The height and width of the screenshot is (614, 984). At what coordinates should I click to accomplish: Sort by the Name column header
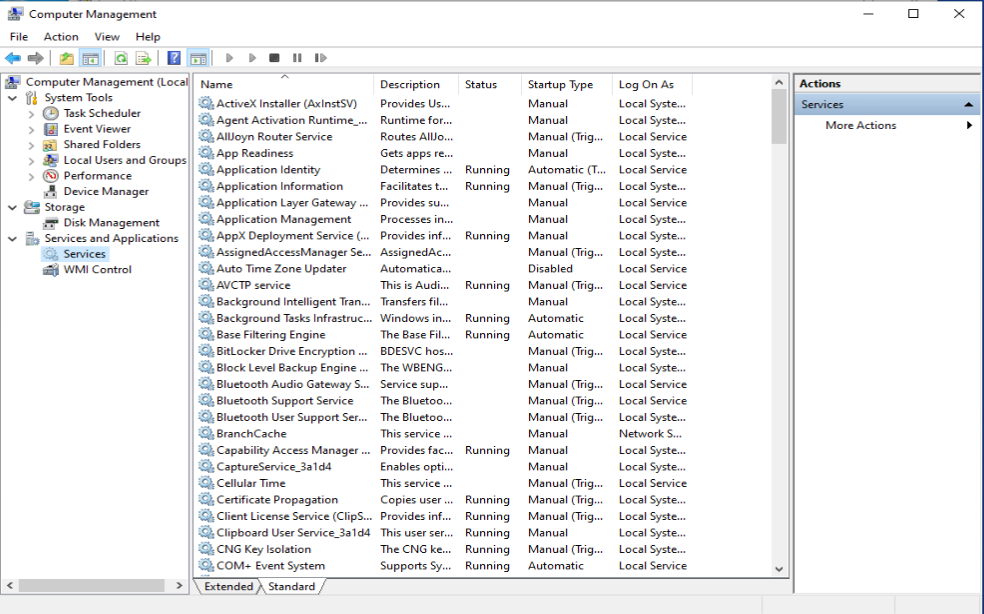(284, 84)
